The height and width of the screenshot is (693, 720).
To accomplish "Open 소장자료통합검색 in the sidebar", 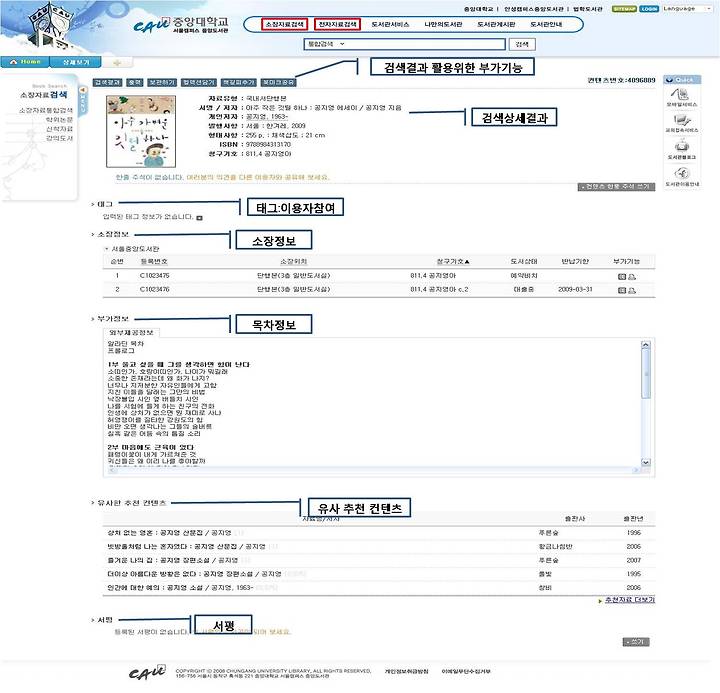I will 46,111.
